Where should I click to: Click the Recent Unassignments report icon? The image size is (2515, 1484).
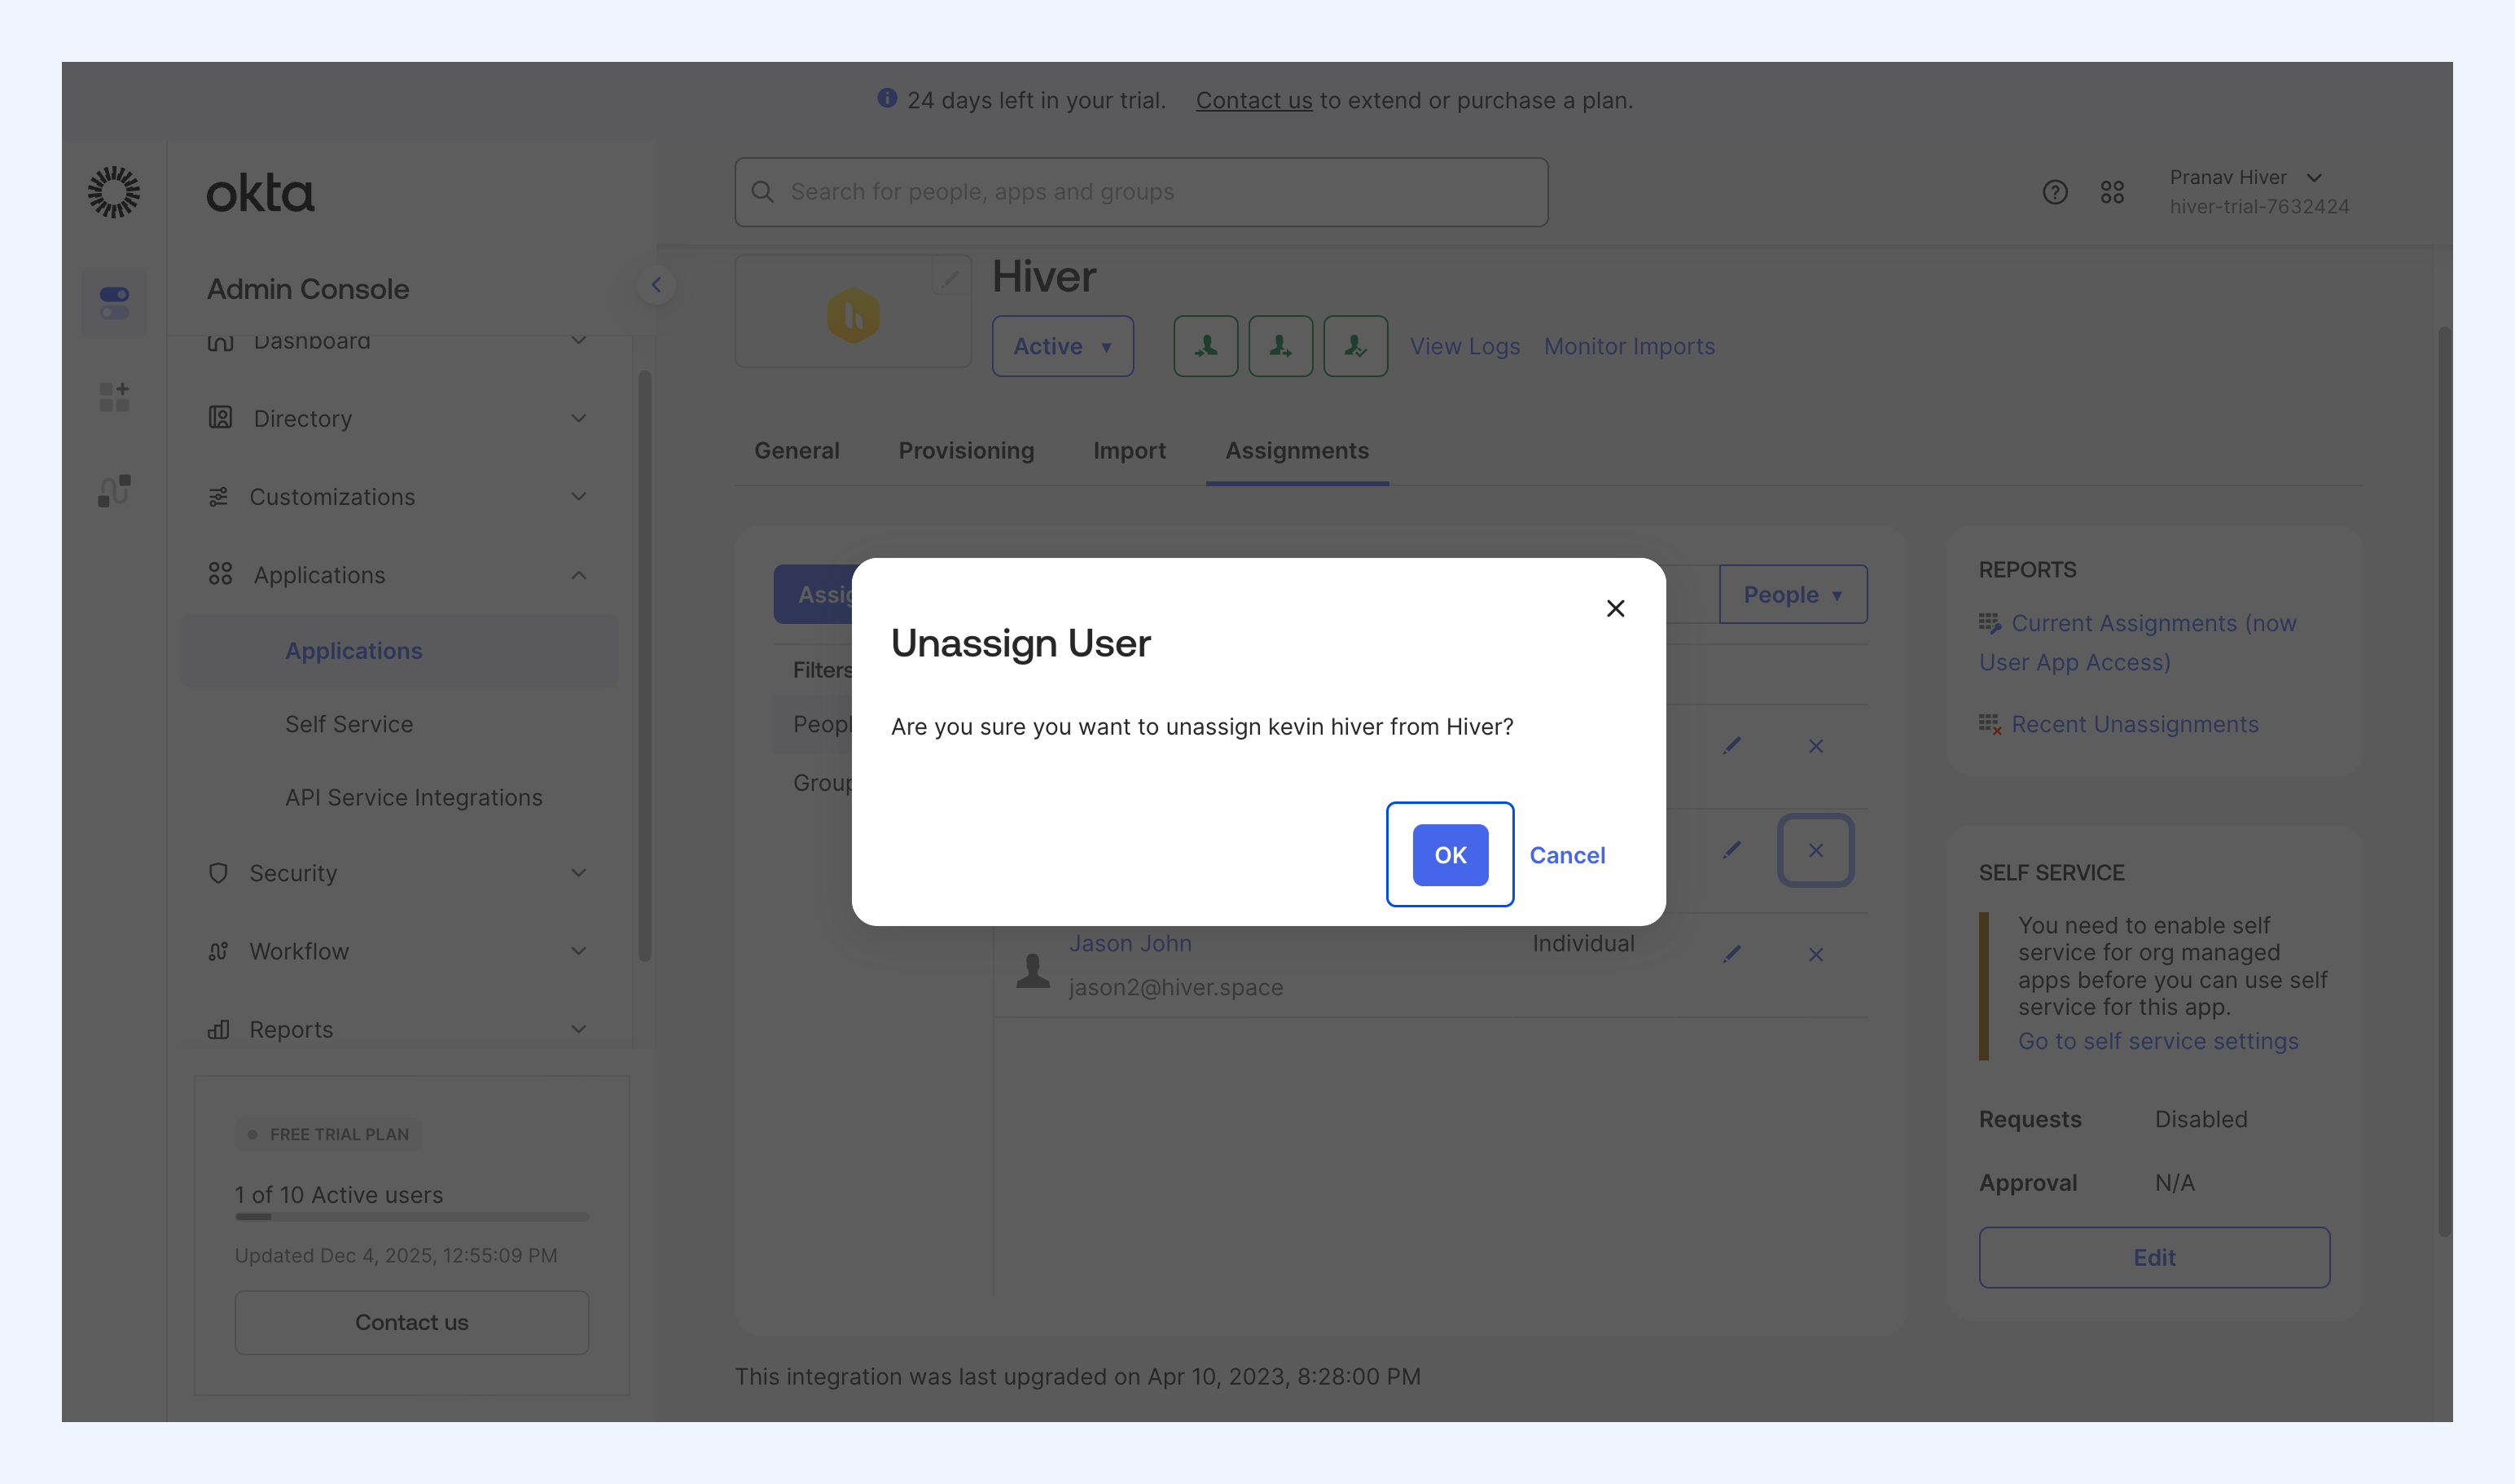click(1990, 724)
